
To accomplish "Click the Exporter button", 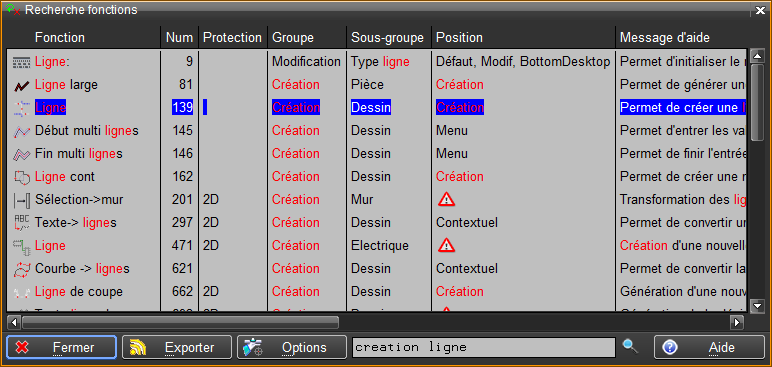I will click(x=177, y=347).
